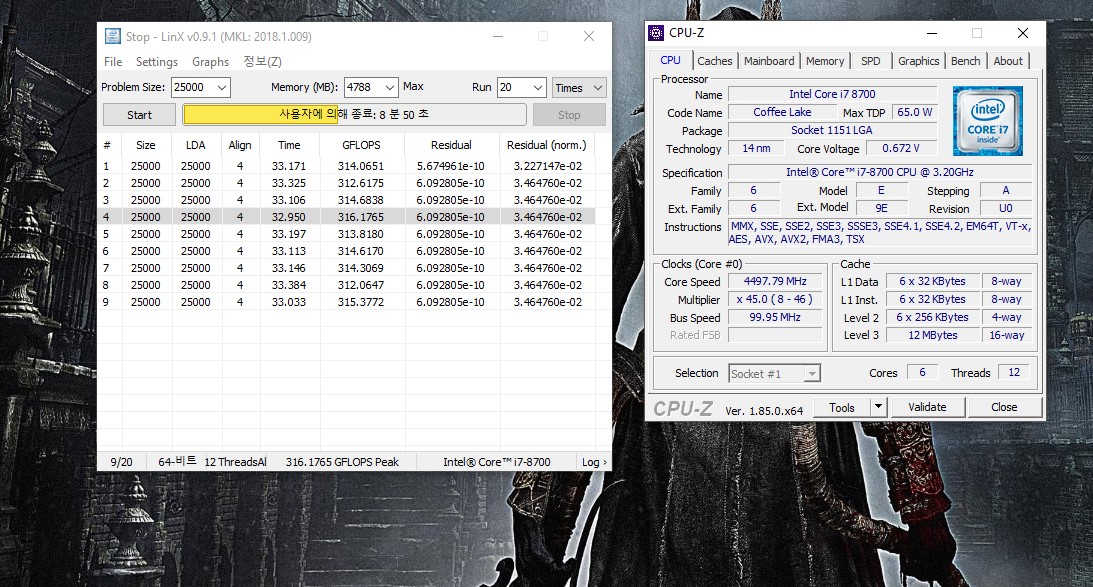Click the Align column header
Image resolution: width=1093 pixels, height=587 pixels.
tap(240, 145)
